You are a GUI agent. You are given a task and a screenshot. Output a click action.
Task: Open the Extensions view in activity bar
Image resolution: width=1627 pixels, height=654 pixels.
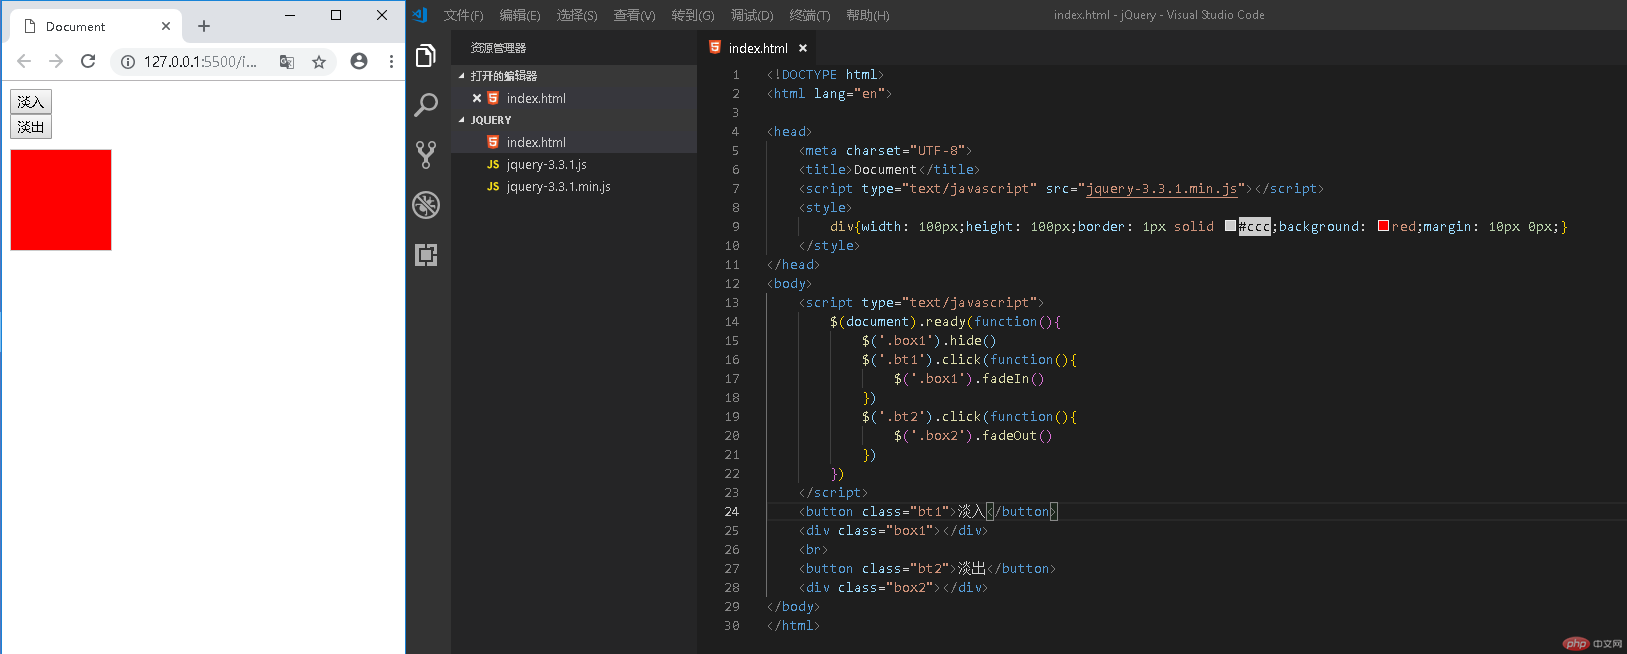[426, 255]
